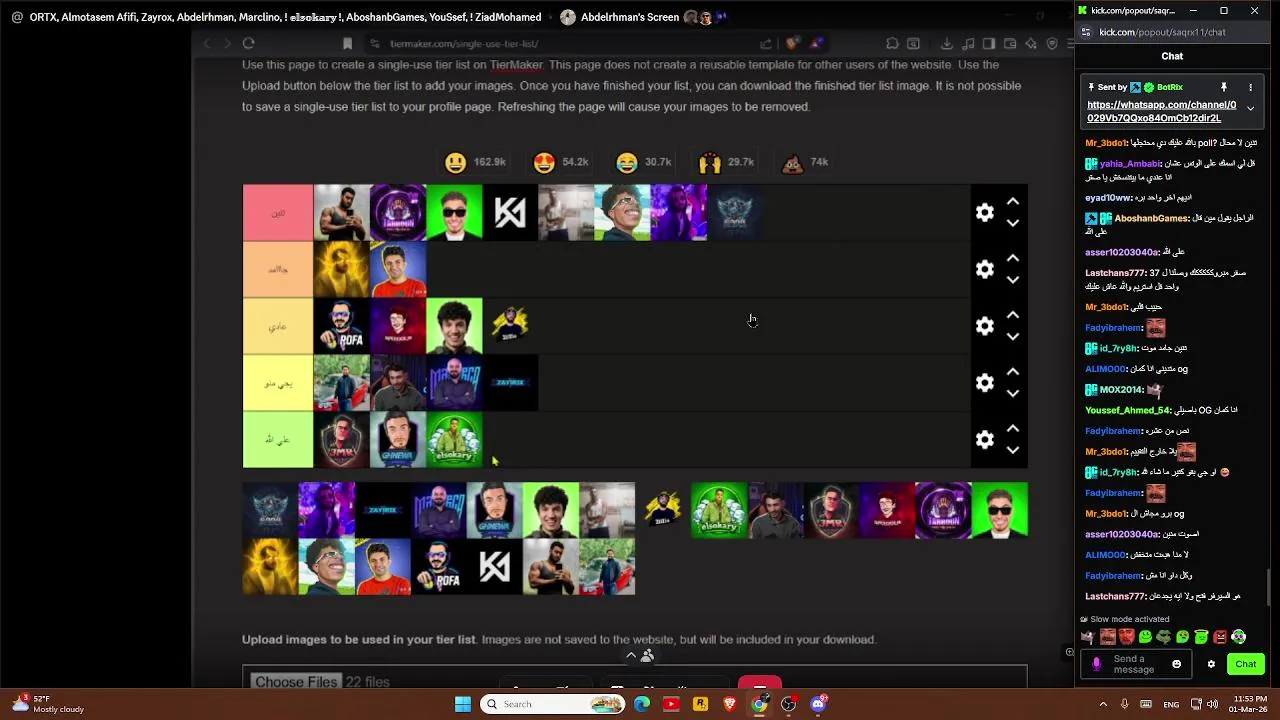This screenshot has height=720, width=1280.
Task: Open settings gear for the ROFA tier row
Action: [985, 326]
